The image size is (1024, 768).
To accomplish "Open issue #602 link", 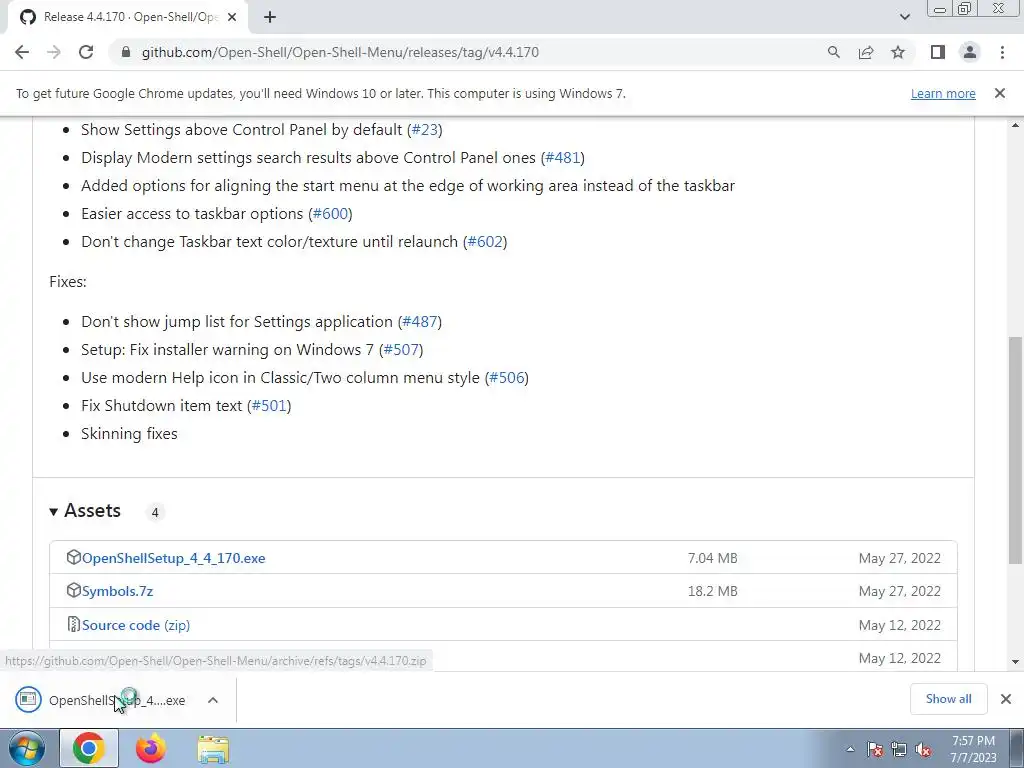I will click(x=485, y=242).
